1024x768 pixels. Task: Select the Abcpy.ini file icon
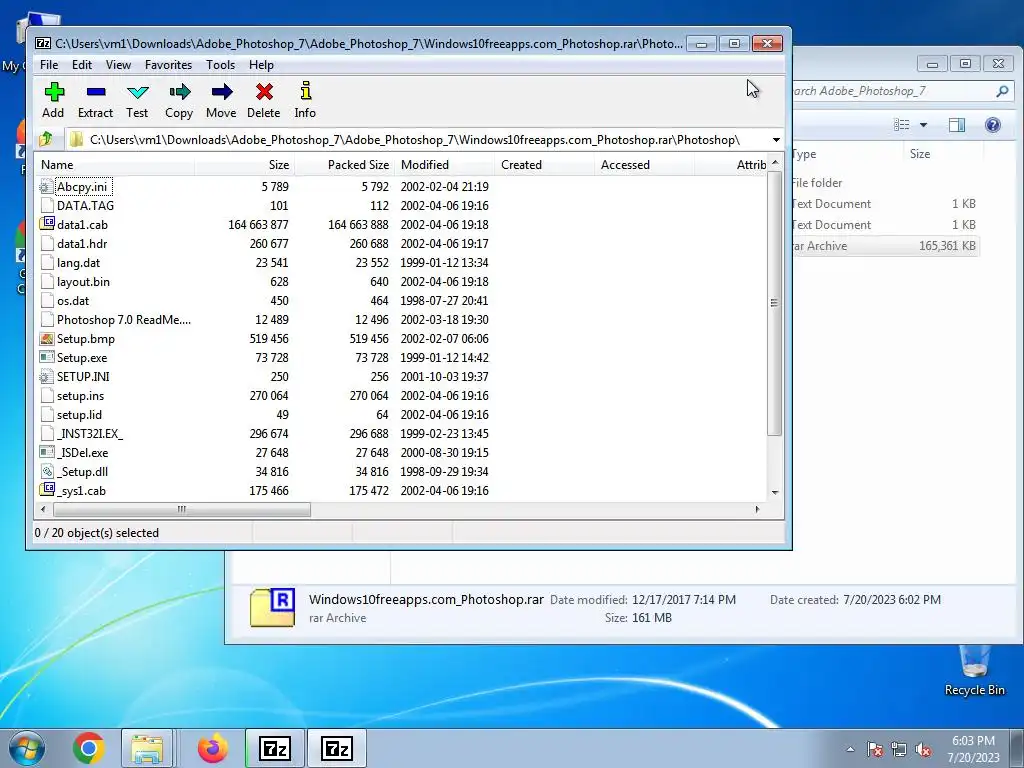46,187
